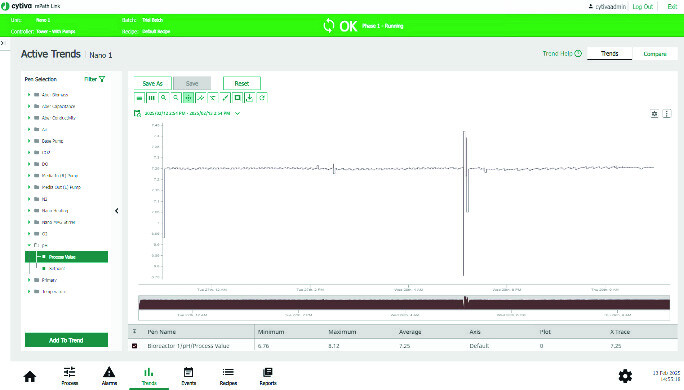The width and height of the screenshot is (684, 390).
Task: Select the Nano Rocking tree row
Action: point(55,210)
